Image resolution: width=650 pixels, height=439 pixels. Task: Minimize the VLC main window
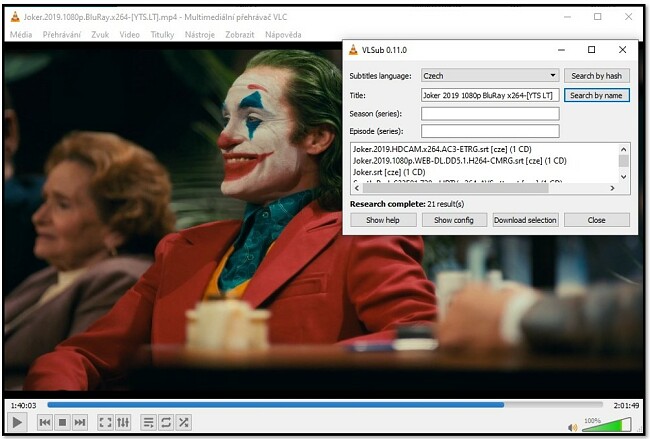click(568, 17)
